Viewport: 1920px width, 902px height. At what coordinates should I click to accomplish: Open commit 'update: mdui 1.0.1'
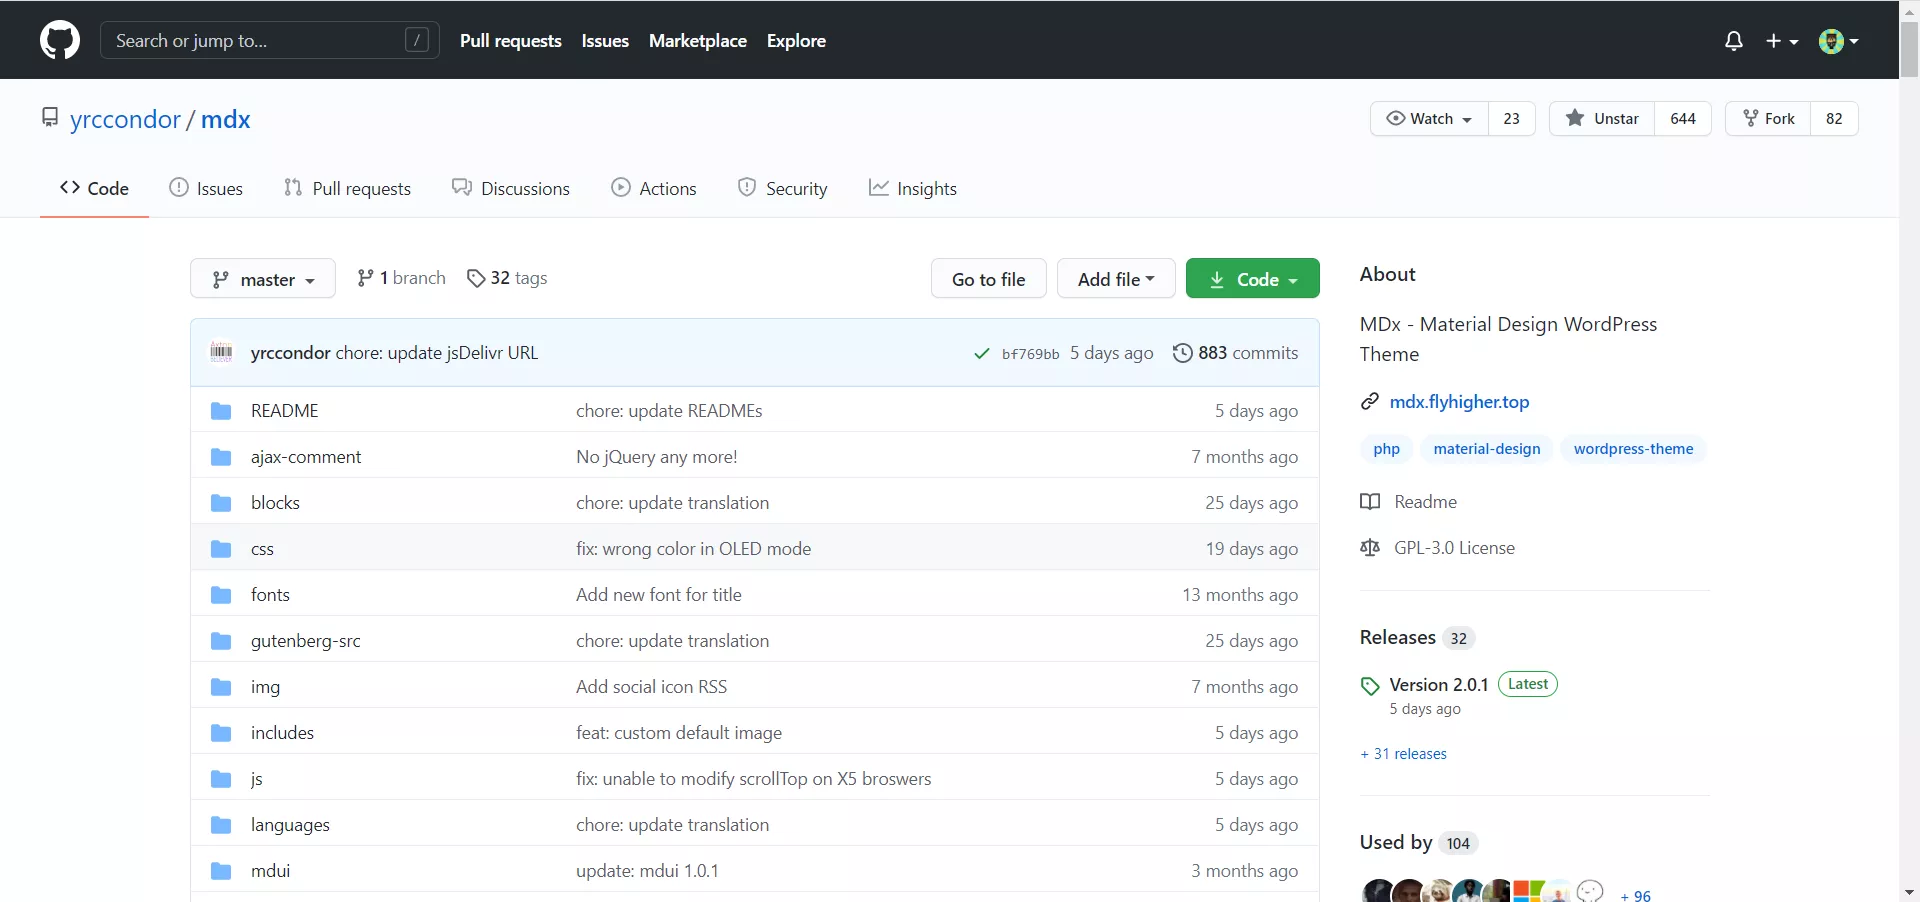click(x=648, y=871)
